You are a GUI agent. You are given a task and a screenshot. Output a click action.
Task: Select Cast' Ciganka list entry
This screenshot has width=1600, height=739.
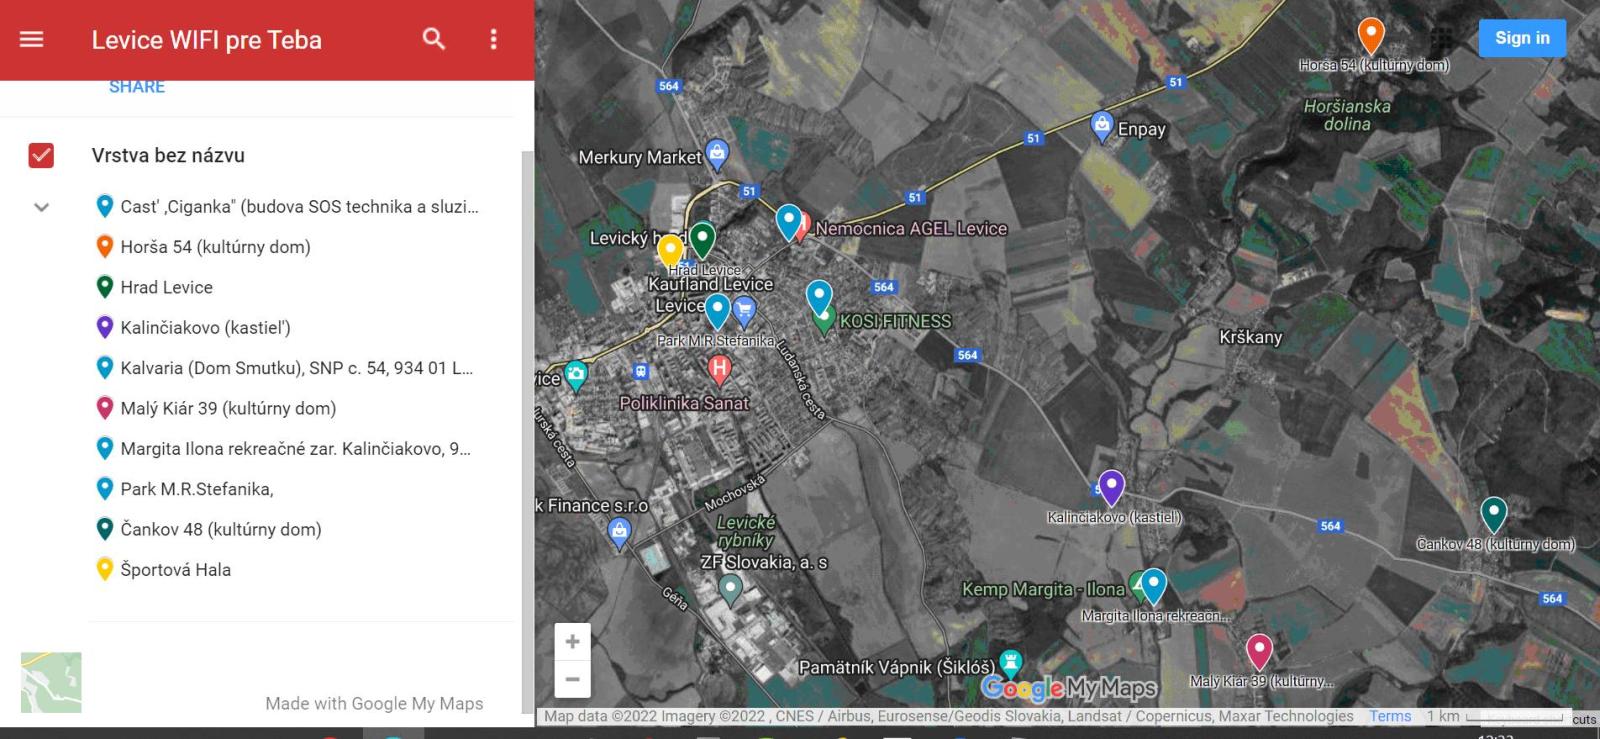(287, 207)
